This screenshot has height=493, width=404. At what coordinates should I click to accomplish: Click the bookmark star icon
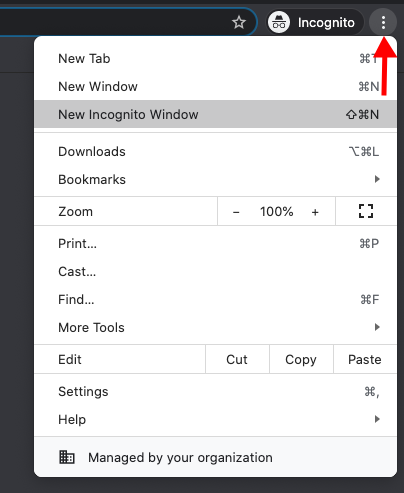239,22
